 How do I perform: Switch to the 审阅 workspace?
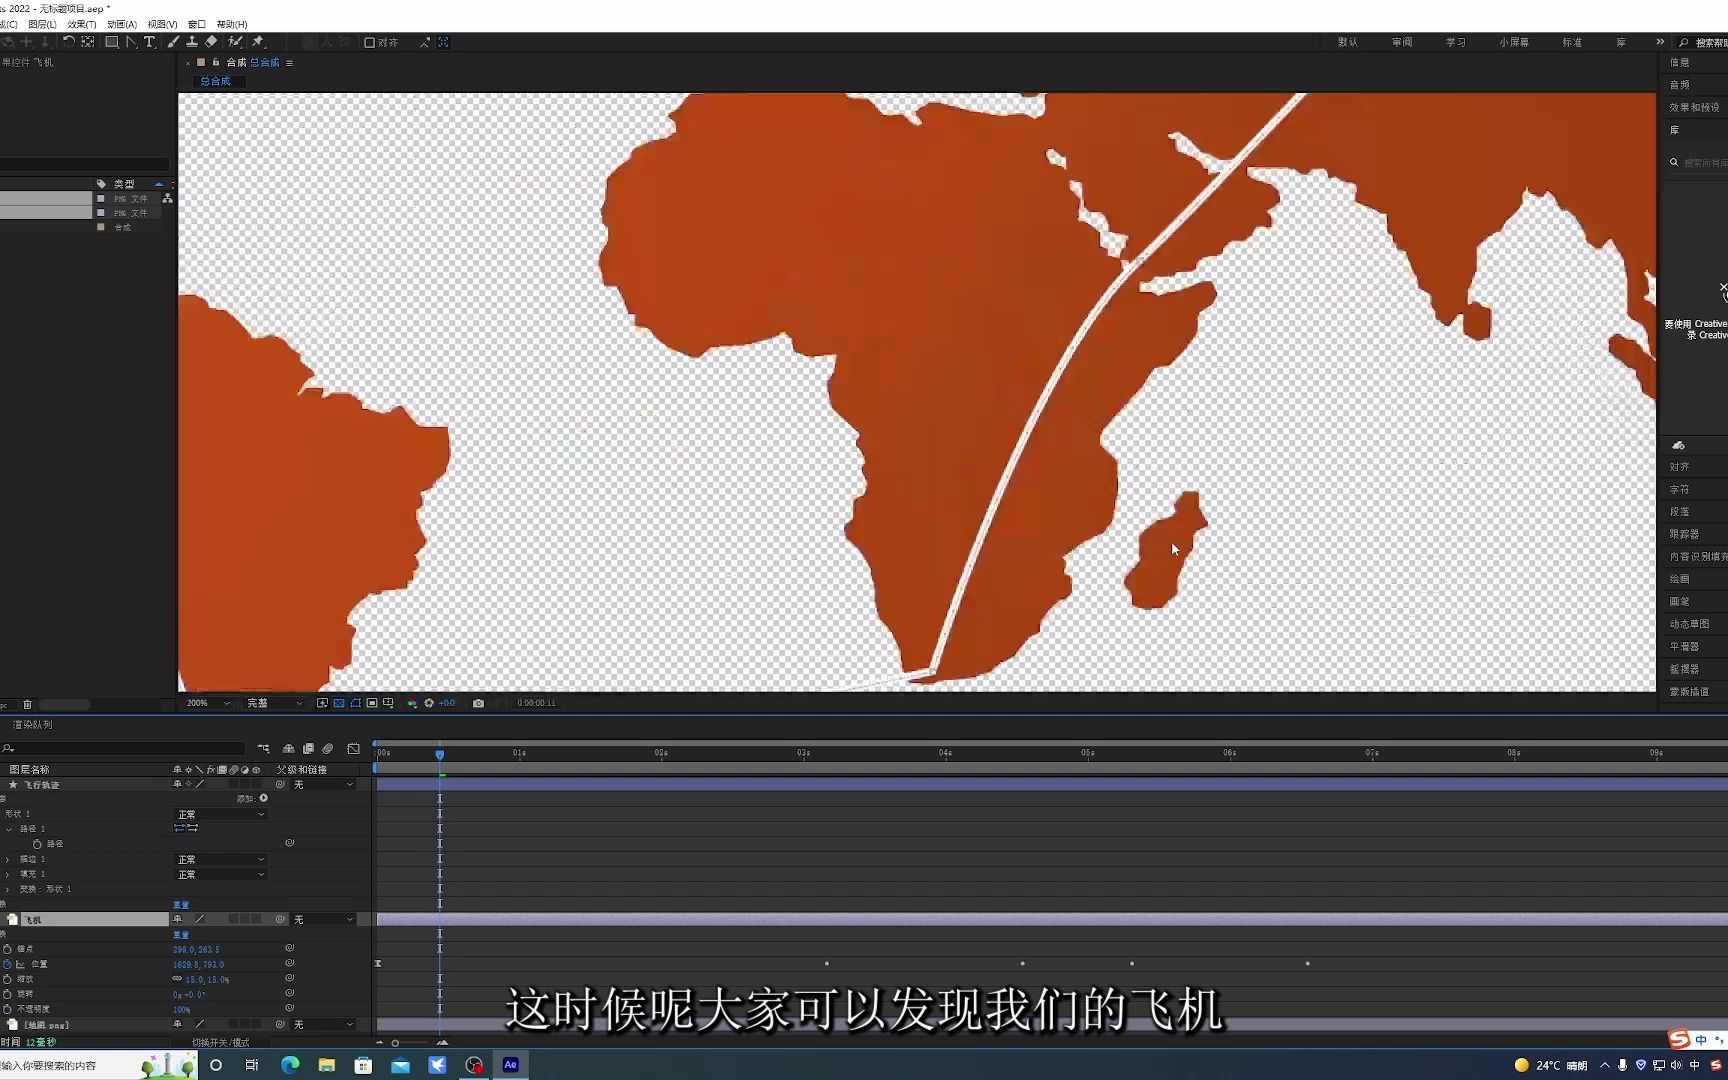1402,42
